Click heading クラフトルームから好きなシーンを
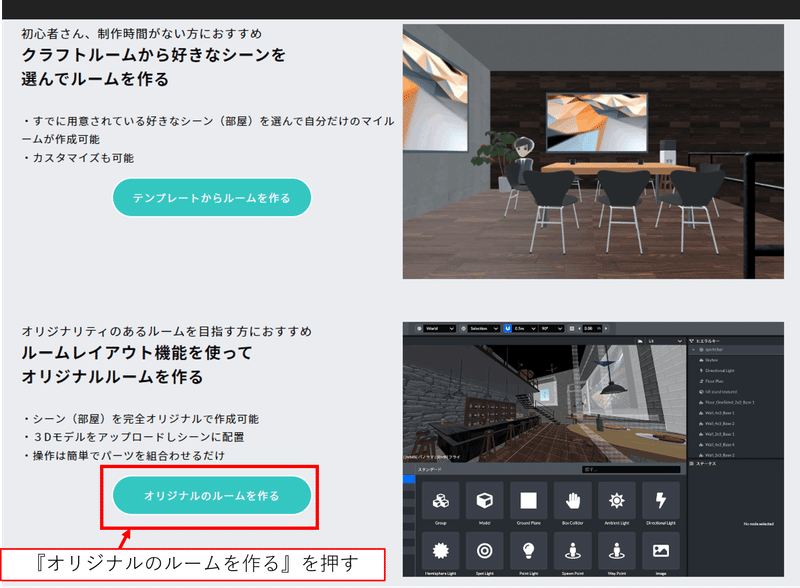The width and height of the screenshot is (800, 588). (x=154, y=55)
